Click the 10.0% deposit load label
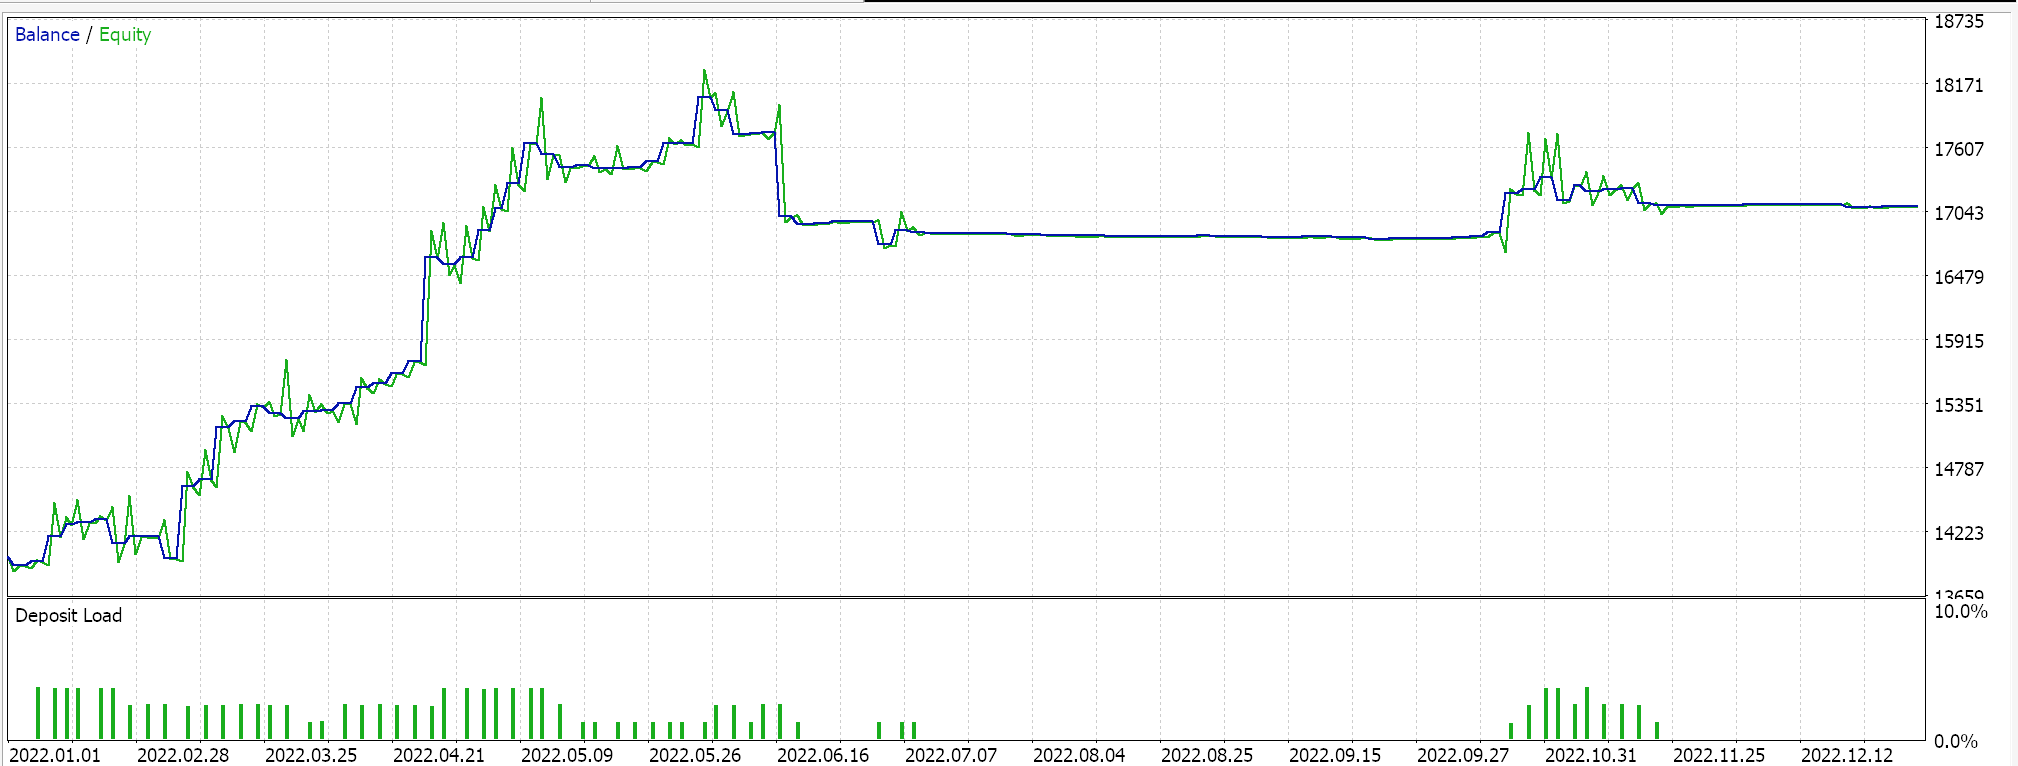2018x766 pixels. (x=1961, y=611)
